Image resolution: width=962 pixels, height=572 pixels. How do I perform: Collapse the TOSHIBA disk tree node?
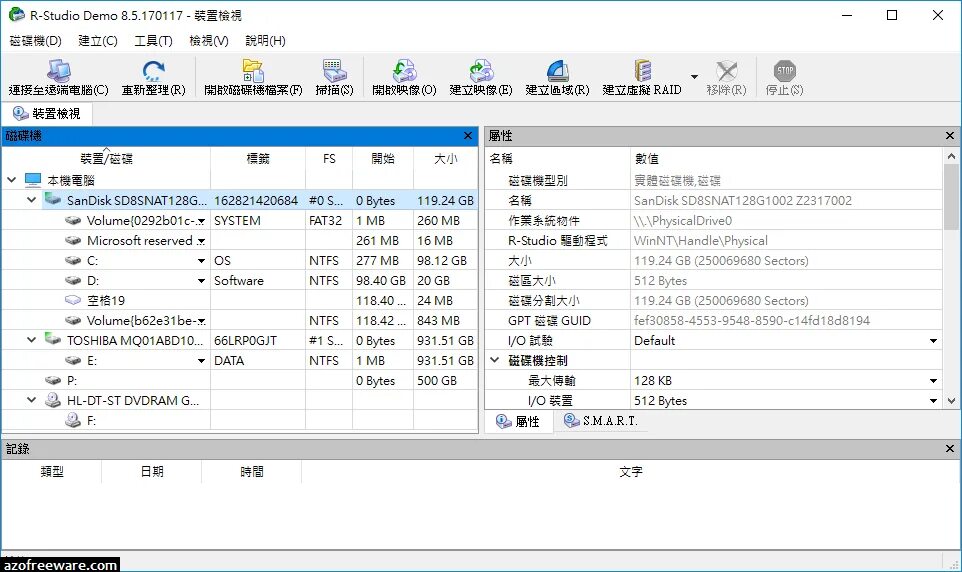pos(31,340)
